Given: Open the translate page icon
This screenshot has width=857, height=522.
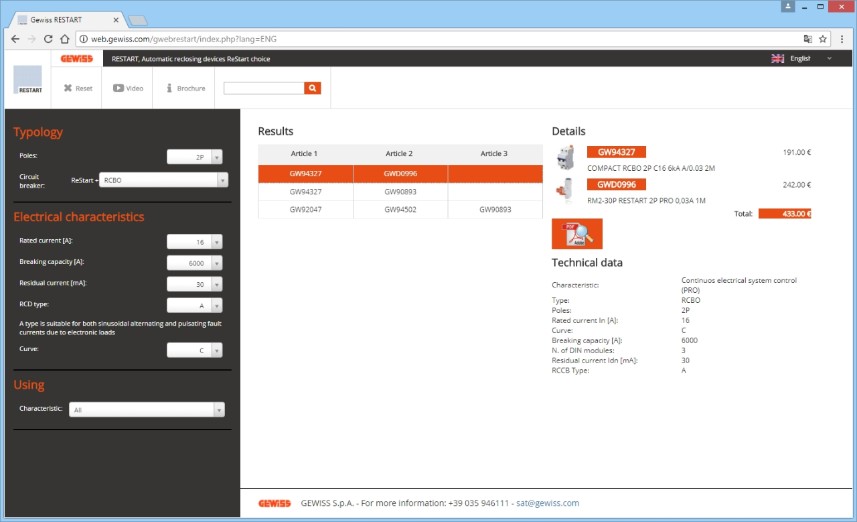Looking at the screenshot, I should 808,39.
